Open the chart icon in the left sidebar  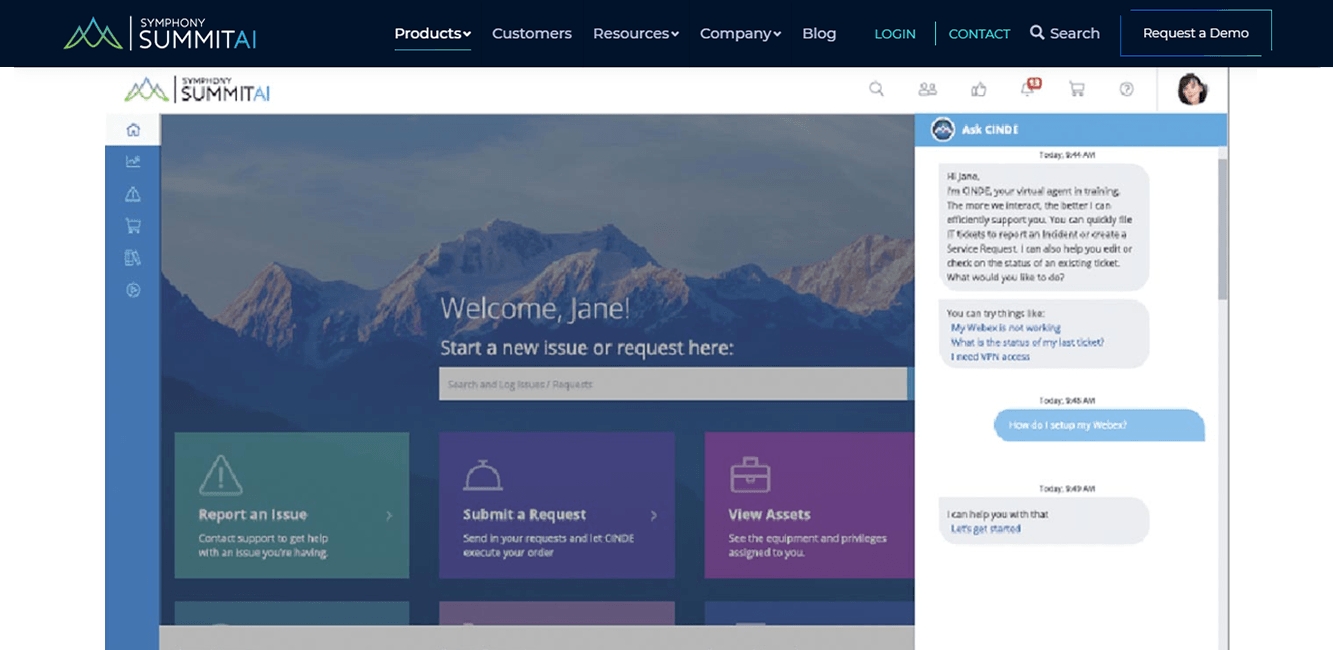click(x=133, y=161)
